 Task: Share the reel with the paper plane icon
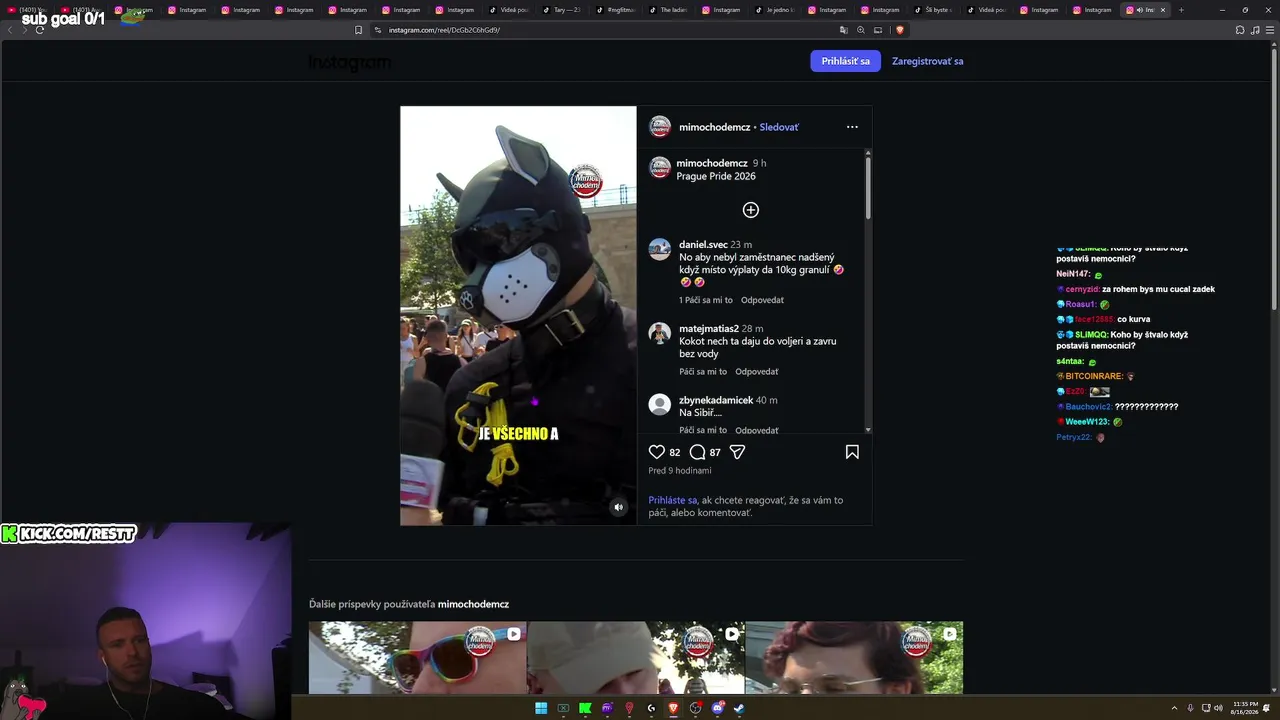738,452
